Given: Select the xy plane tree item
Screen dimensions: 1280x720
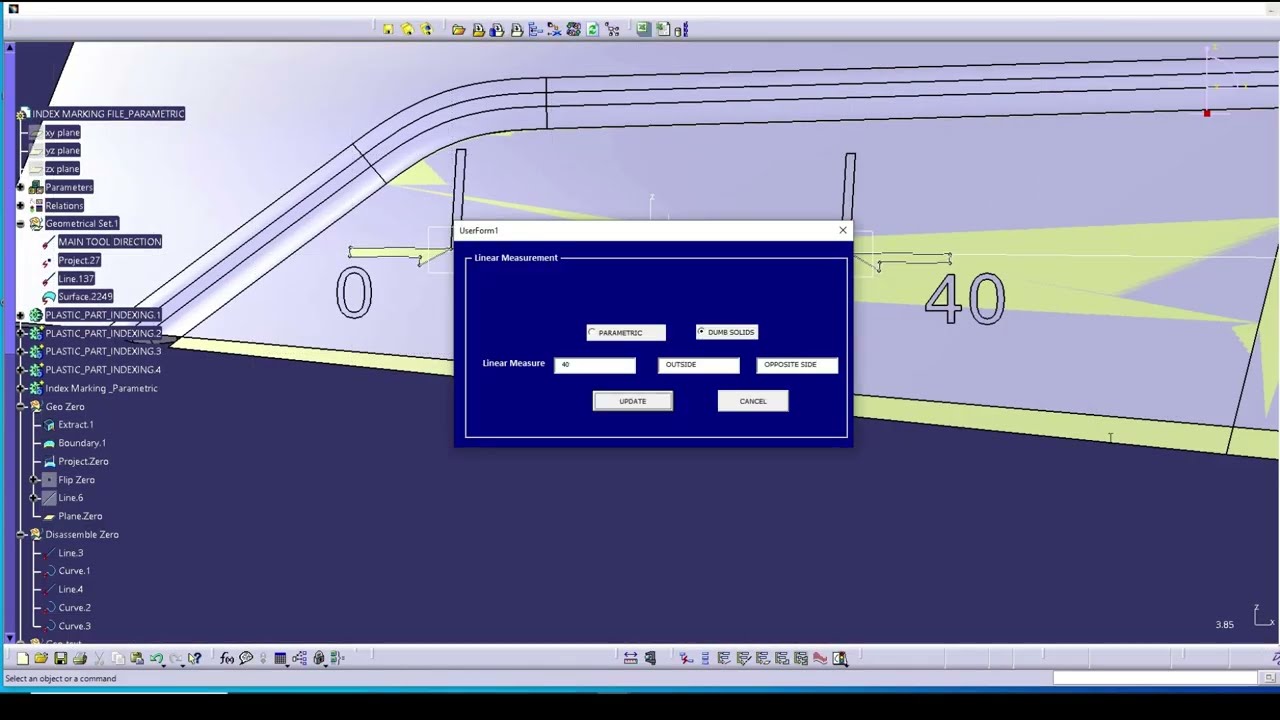Looking at the screenshot, I should (62, 132).
